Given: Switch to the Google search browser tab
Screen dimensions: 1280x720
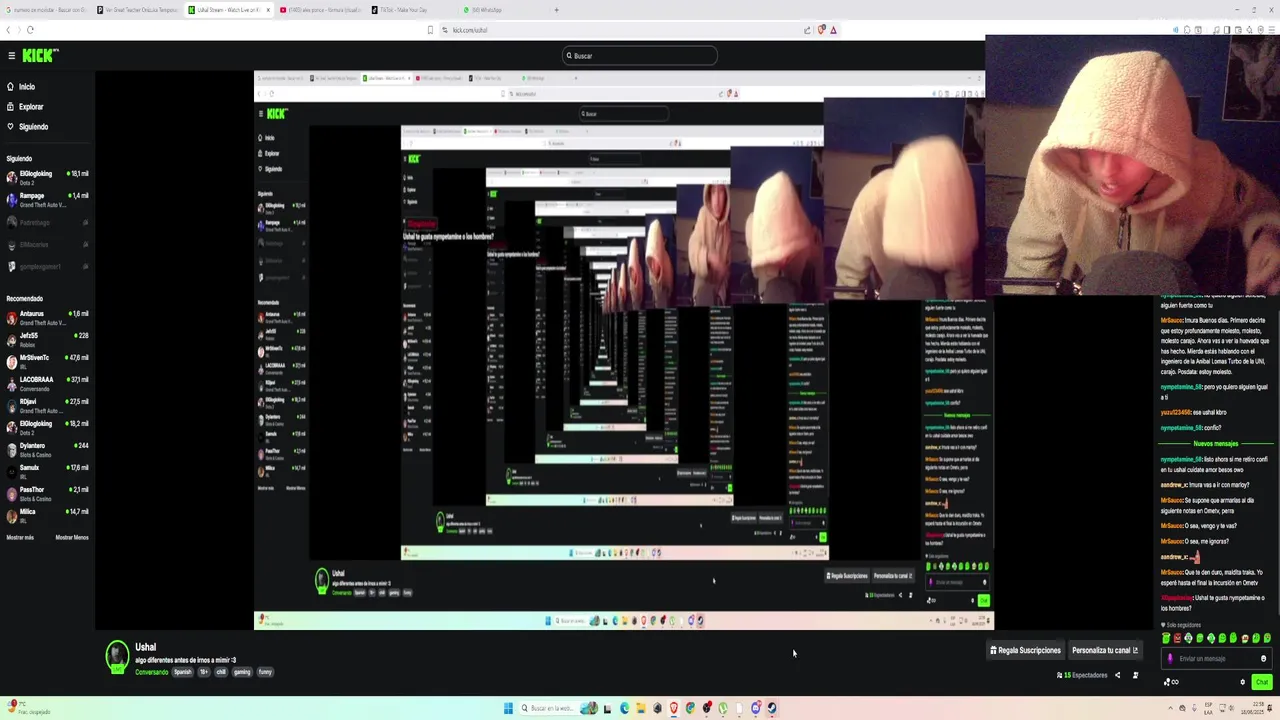Looking at the screenshot, I should click(x=45, y=10).
